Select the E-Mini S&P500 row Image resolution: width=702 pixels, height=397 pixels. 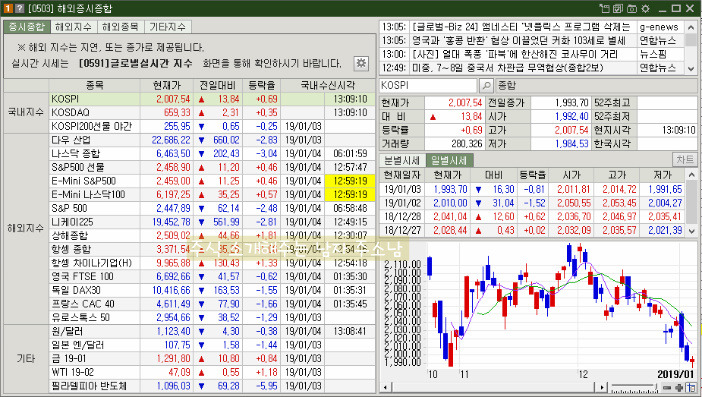tap(212, 181)
